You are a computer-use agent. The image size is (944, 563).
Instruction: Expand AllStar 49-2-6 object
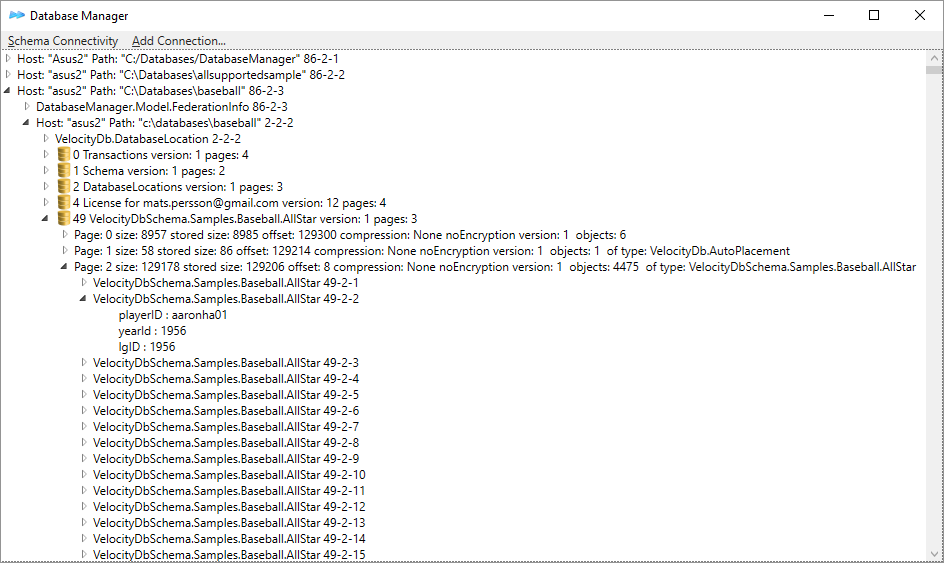[x=84, y=411]
